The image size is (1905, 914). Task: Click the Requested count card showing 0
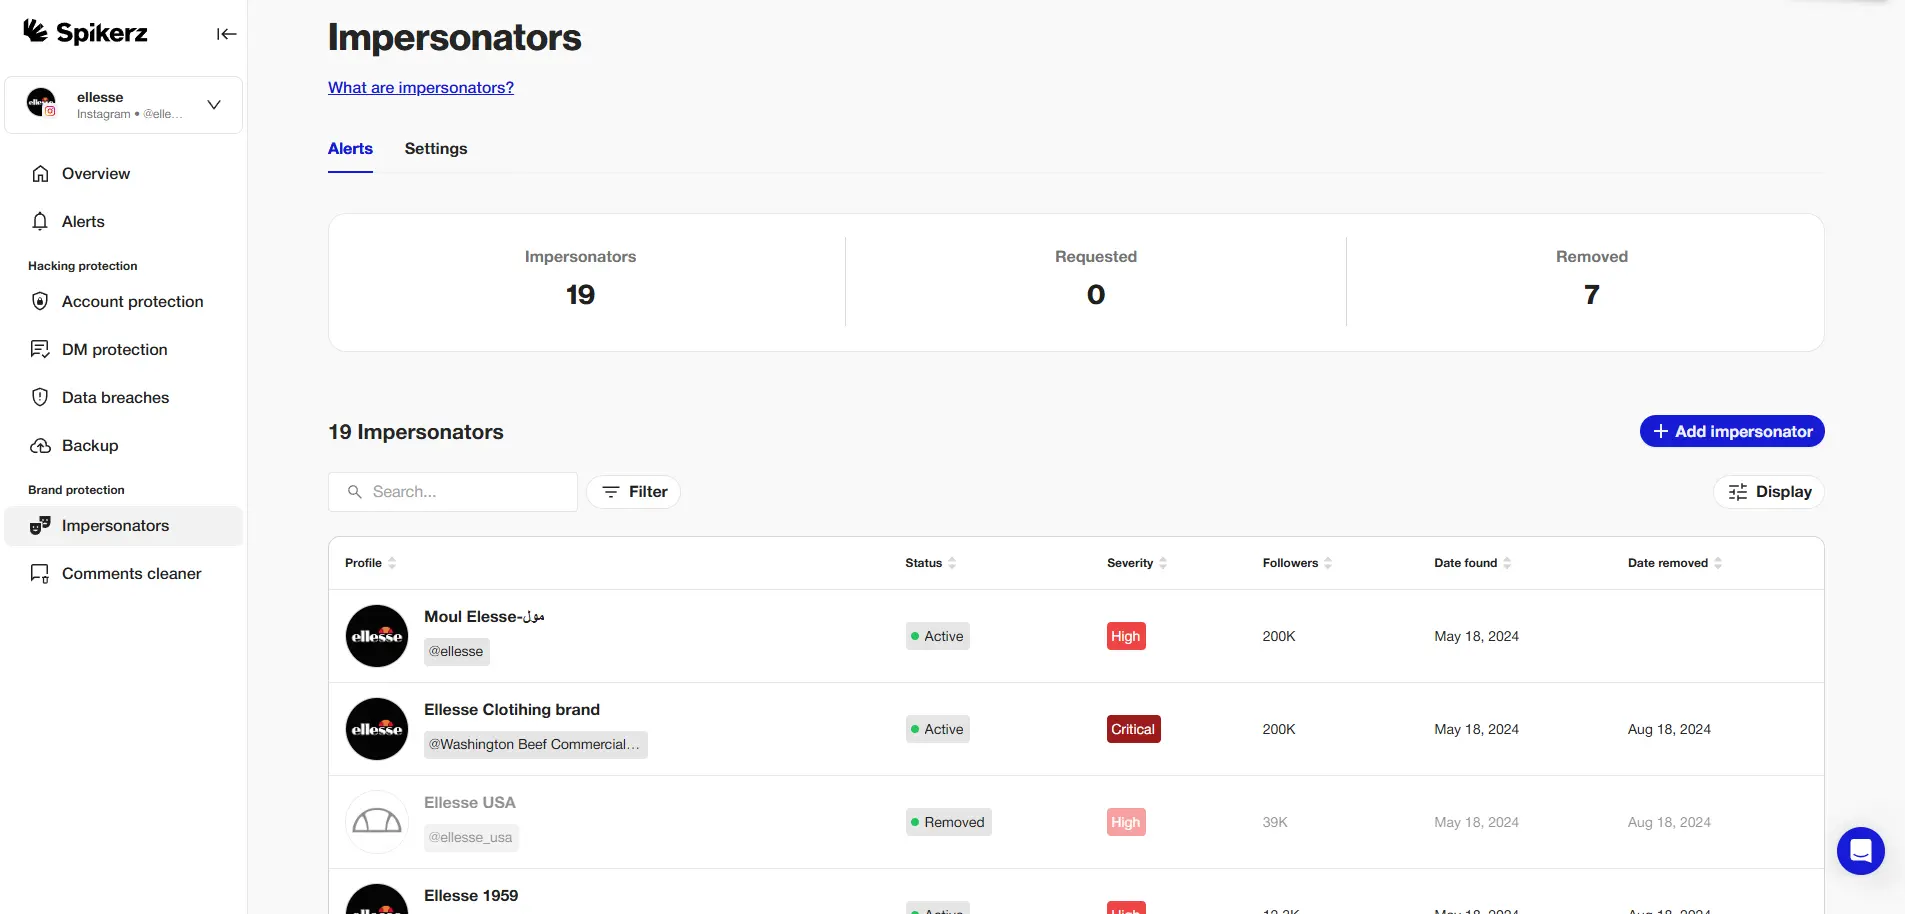(x=1096, y=281)
